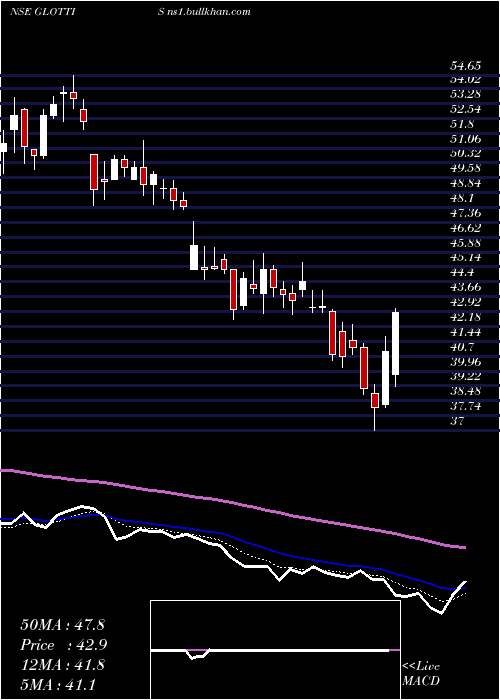
Task: Click the 41.44 price axis label
Action: click(x=465, y=332)
